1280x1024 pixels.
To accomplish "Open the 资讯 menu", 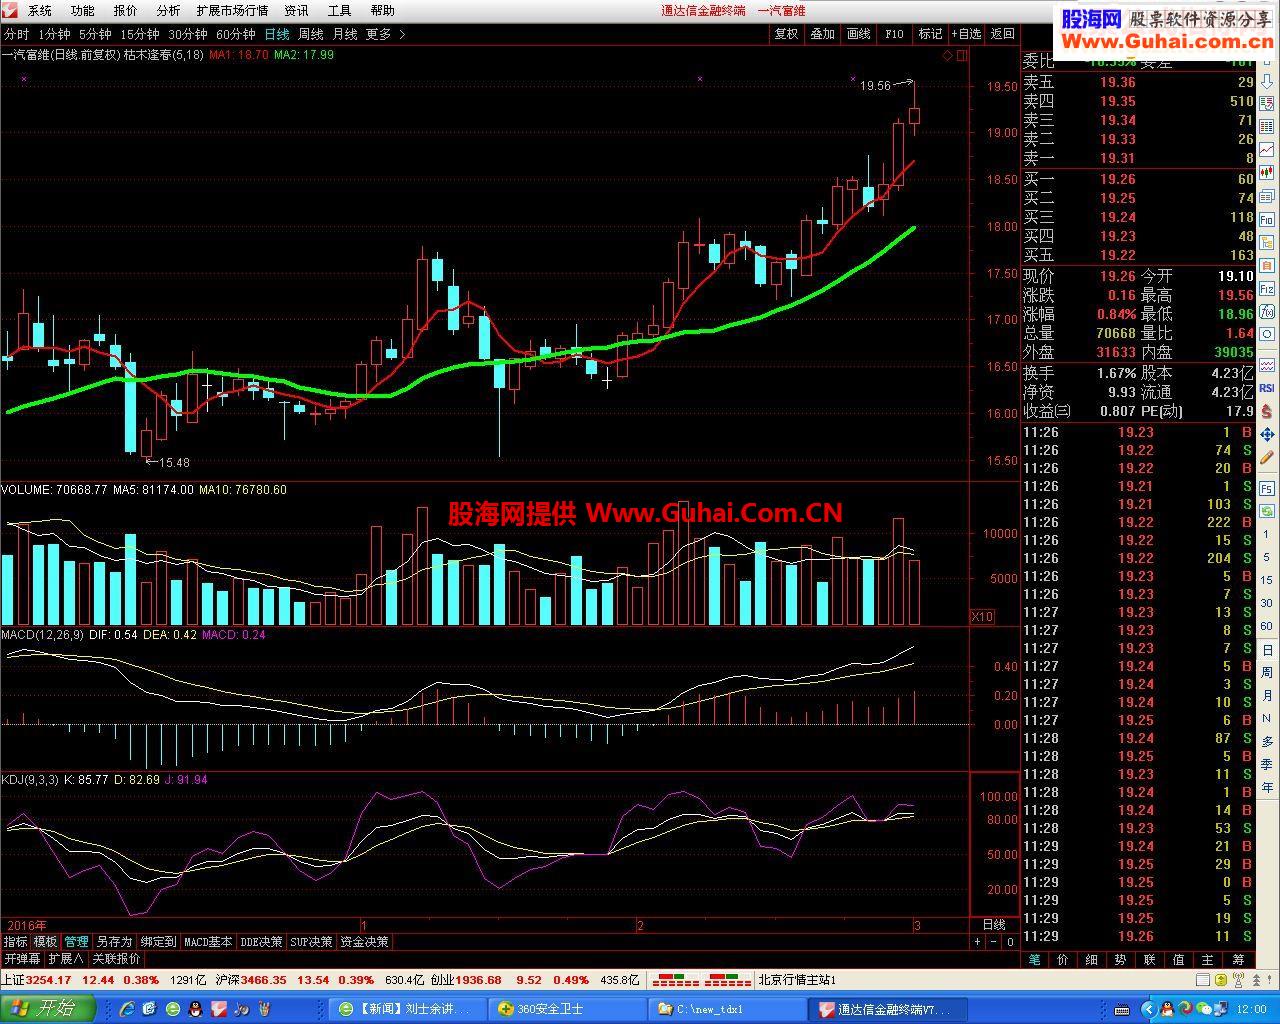I will pyautogui.click(x=297, y=11).
